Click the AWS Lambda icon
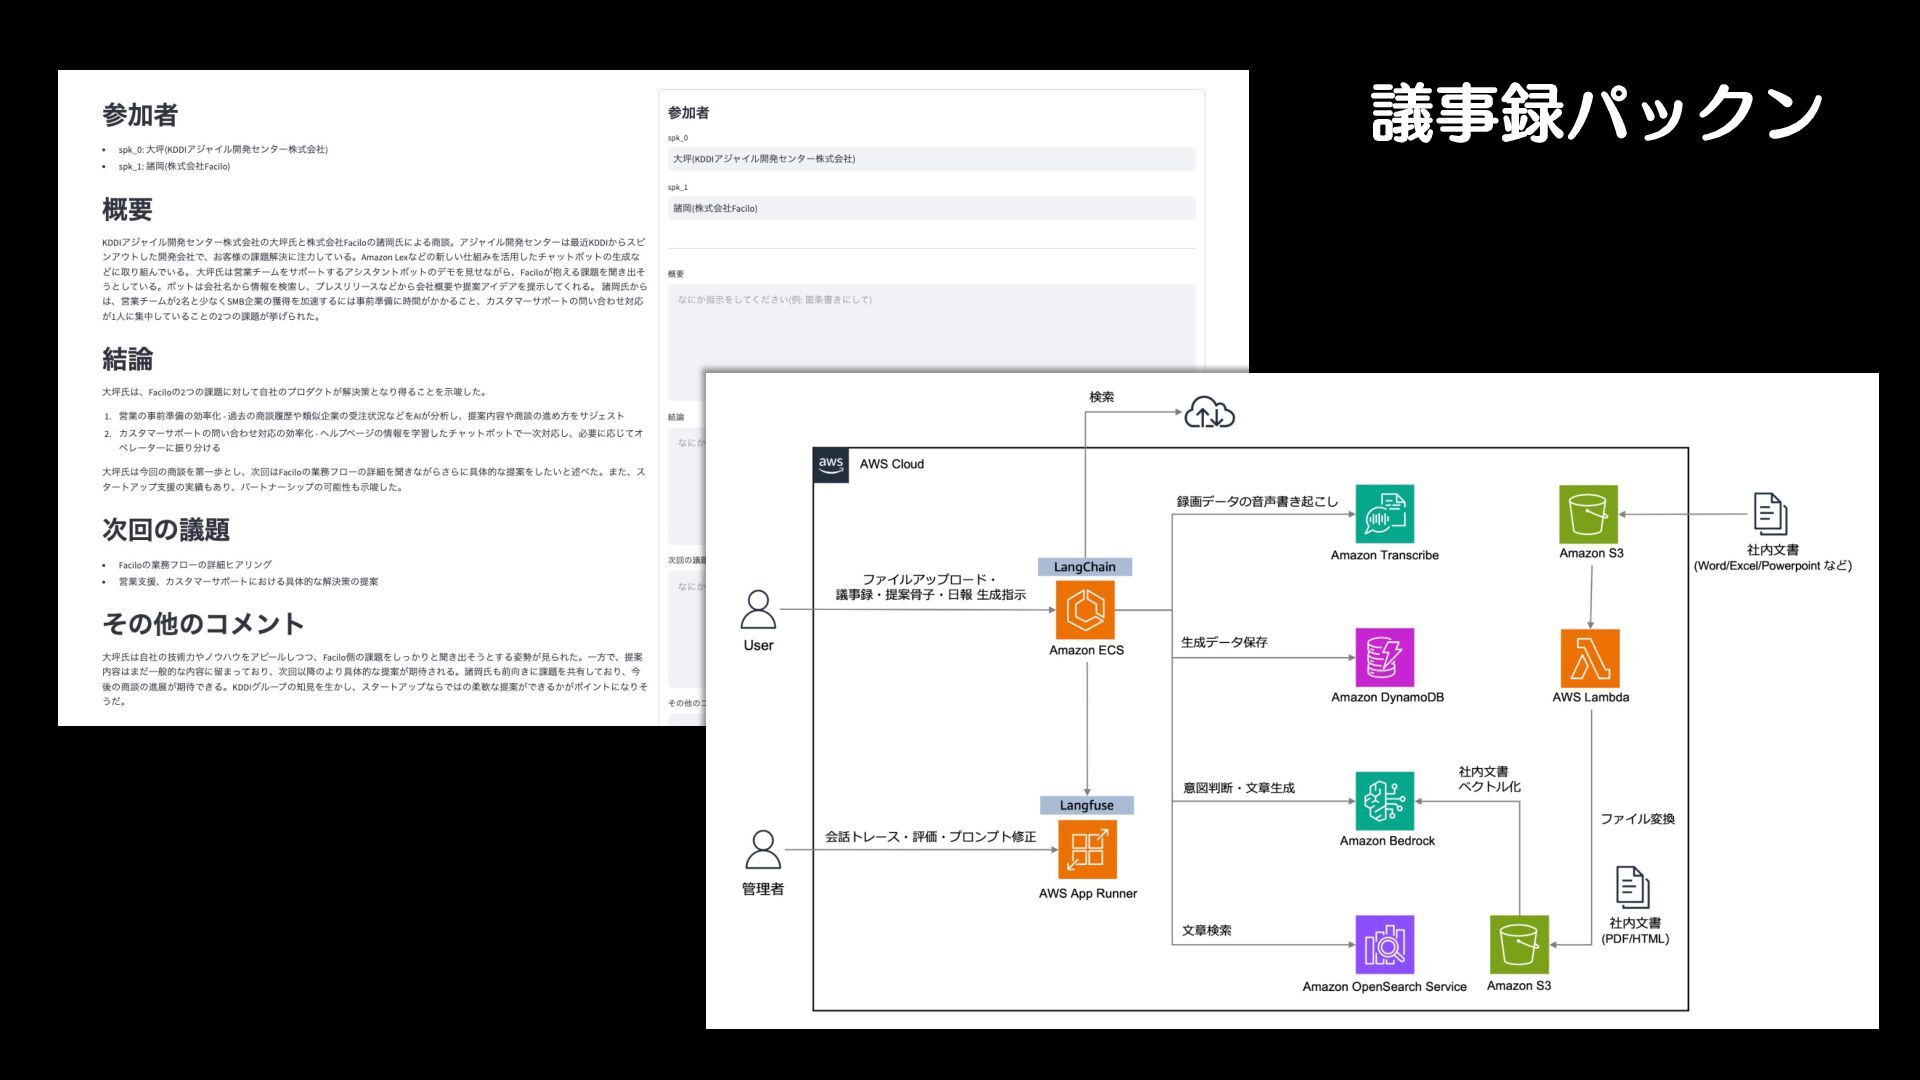The height and width of the screenshot is (1080, 1920). click(1590, 658)
